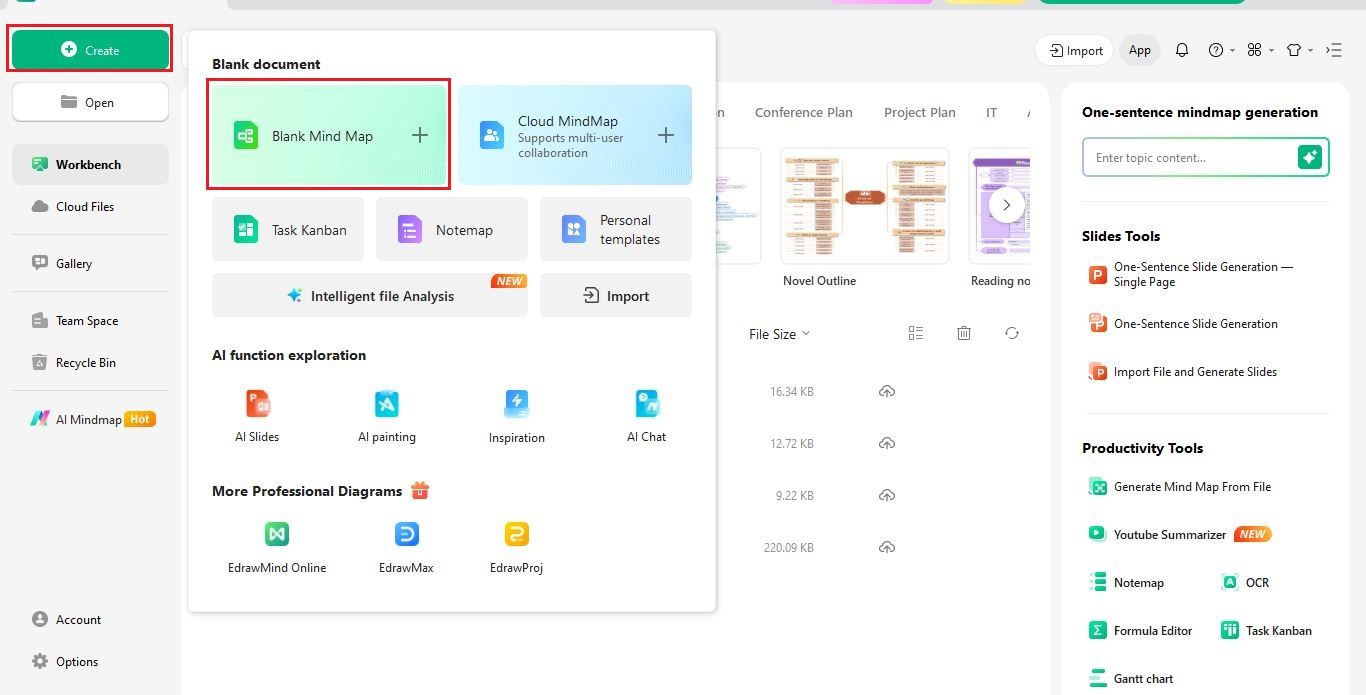Image resolution: width=1366 pixels, height=695 pixels.
Task: Expand the shirt skin menu
Action: point(1299,50)
